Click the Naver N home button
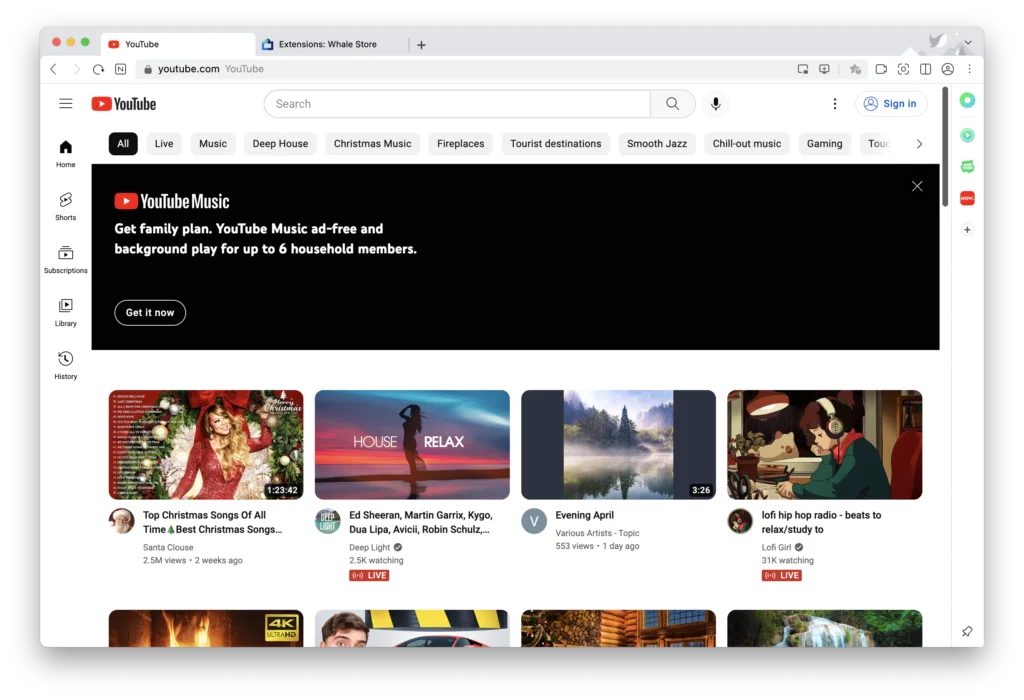1024x700 pixels. [x=121, y=69]
